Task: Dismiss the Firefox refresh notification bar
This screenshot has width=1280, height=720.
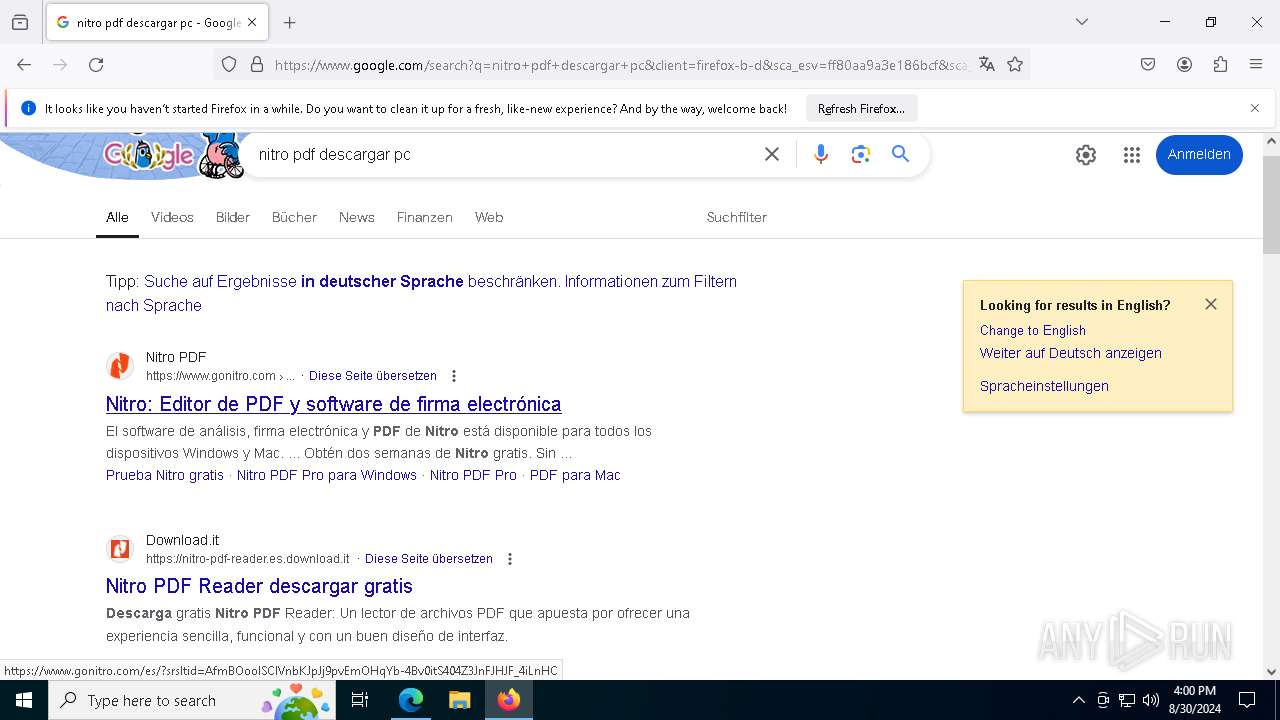Action: point(1255,108)
